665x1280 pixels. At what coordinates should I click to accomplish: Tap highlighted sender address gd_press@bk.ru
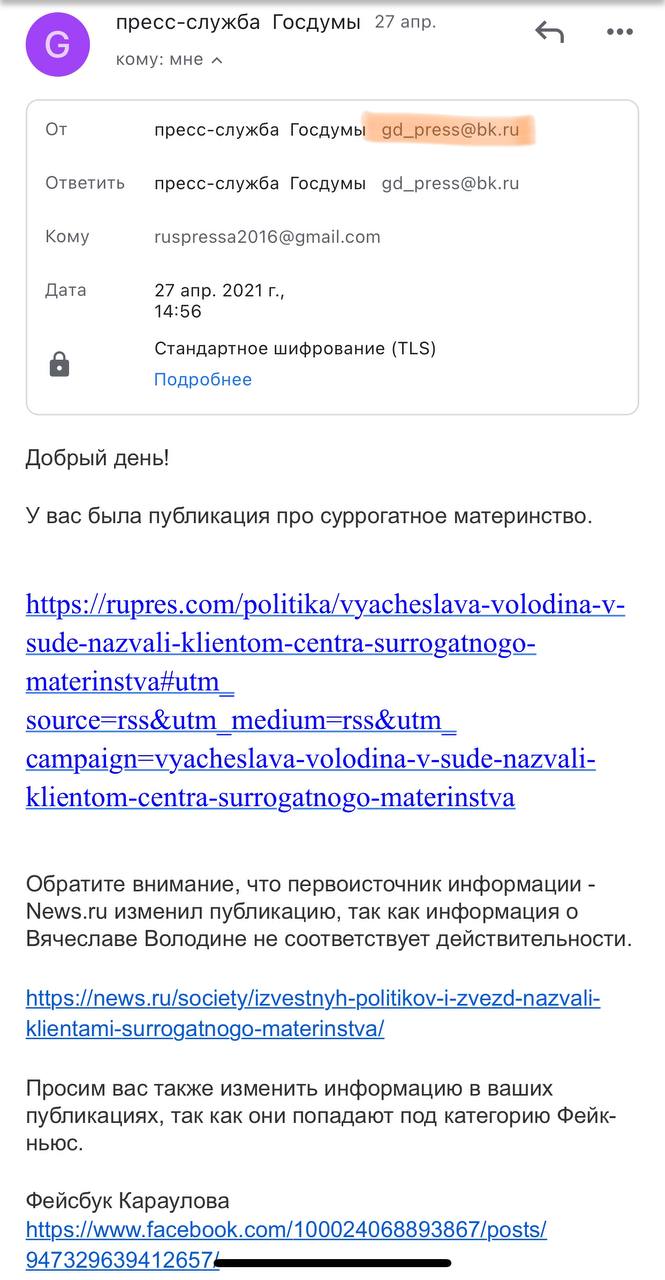point(450,130)
